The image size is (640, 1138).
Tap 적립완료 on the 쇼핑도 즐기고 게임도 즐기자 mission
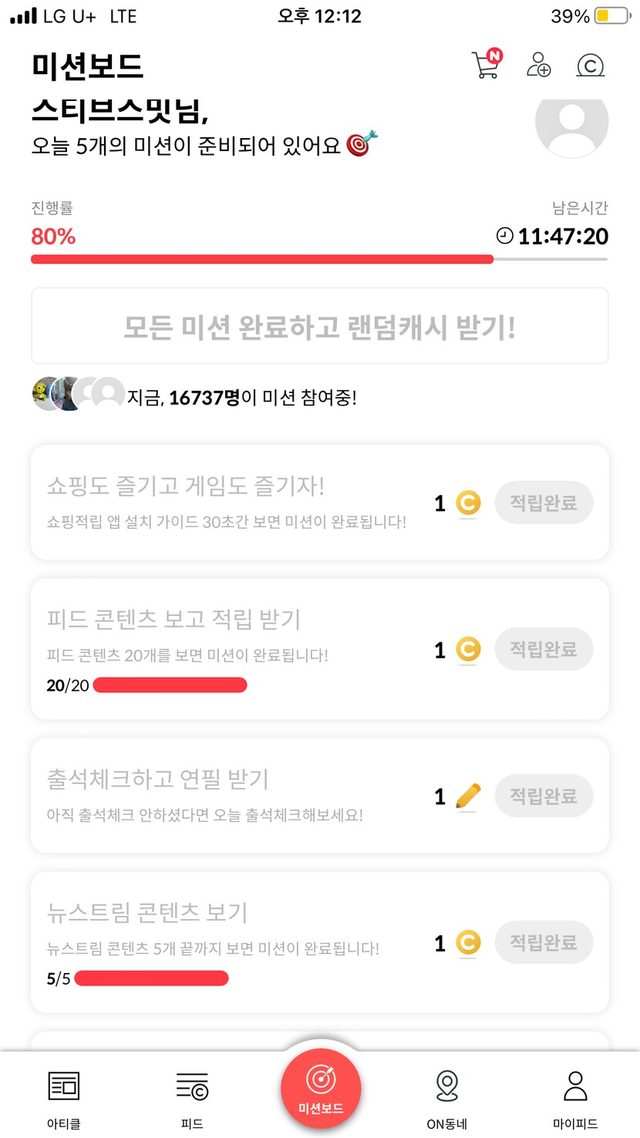543,503
